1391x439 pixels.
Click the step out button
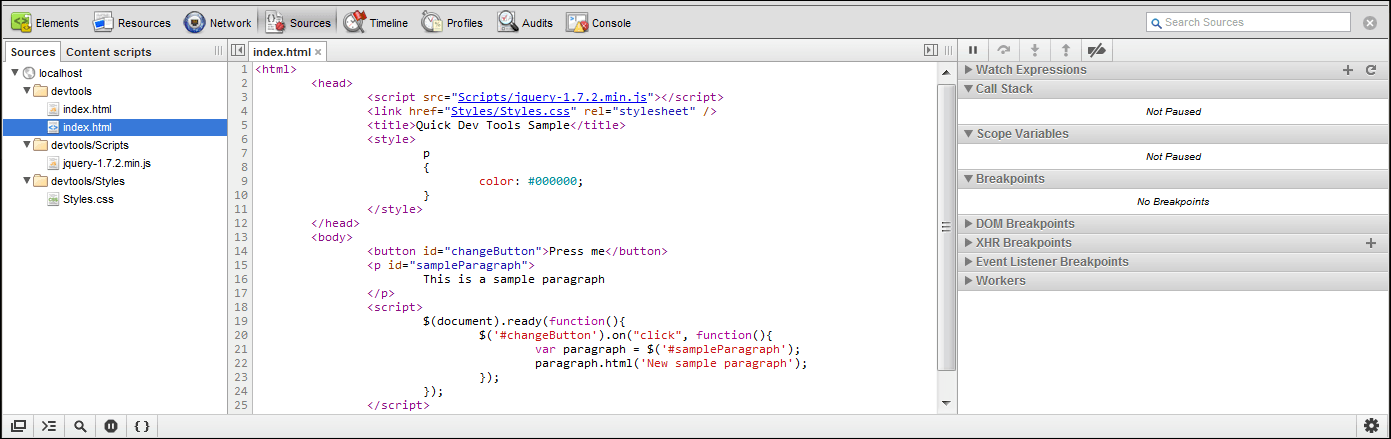[1066, 50]
